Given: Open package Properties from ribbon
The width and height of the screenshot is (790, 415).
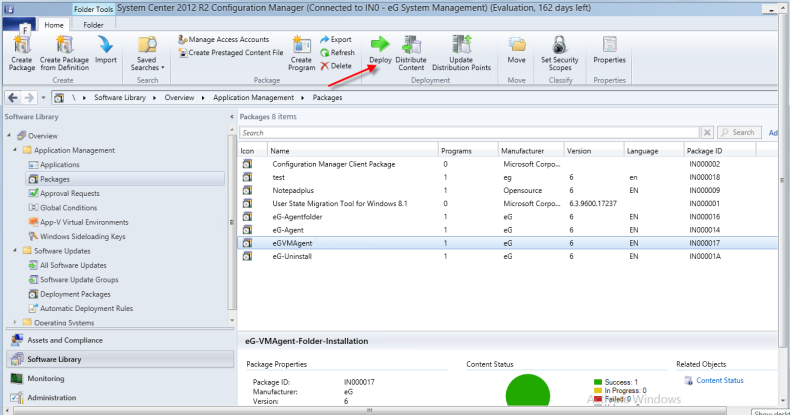Looking at the screenshot, I should click(x=609, y=49).
